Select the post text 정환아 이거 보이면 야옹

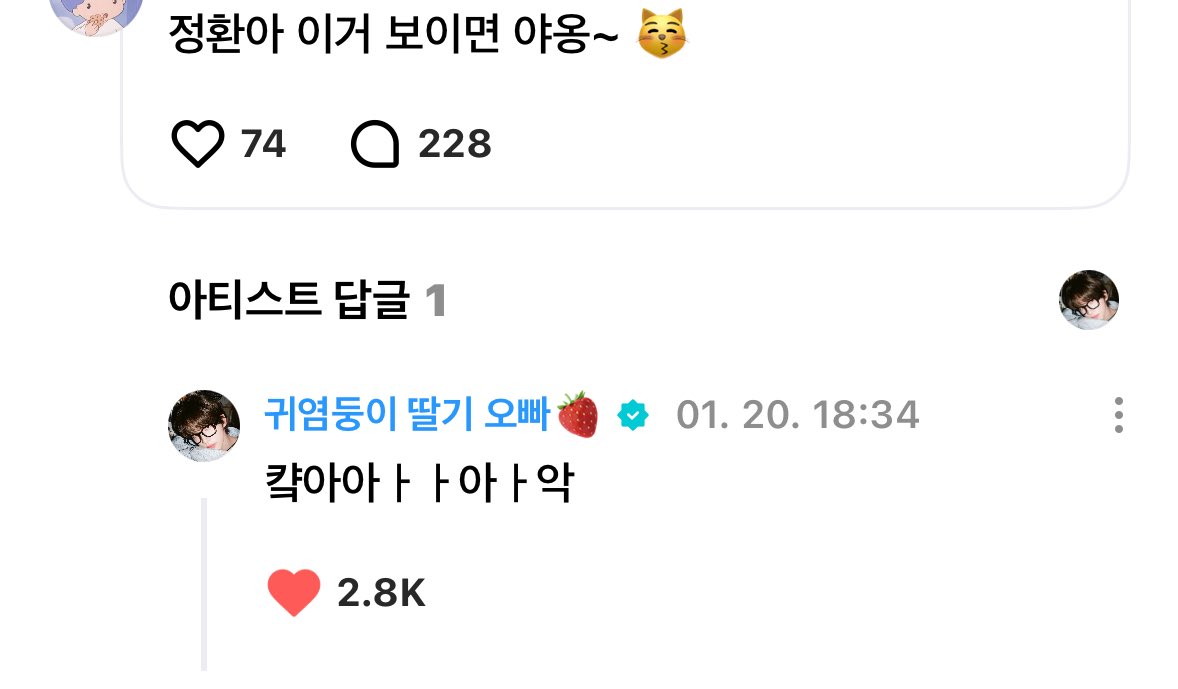393,35
